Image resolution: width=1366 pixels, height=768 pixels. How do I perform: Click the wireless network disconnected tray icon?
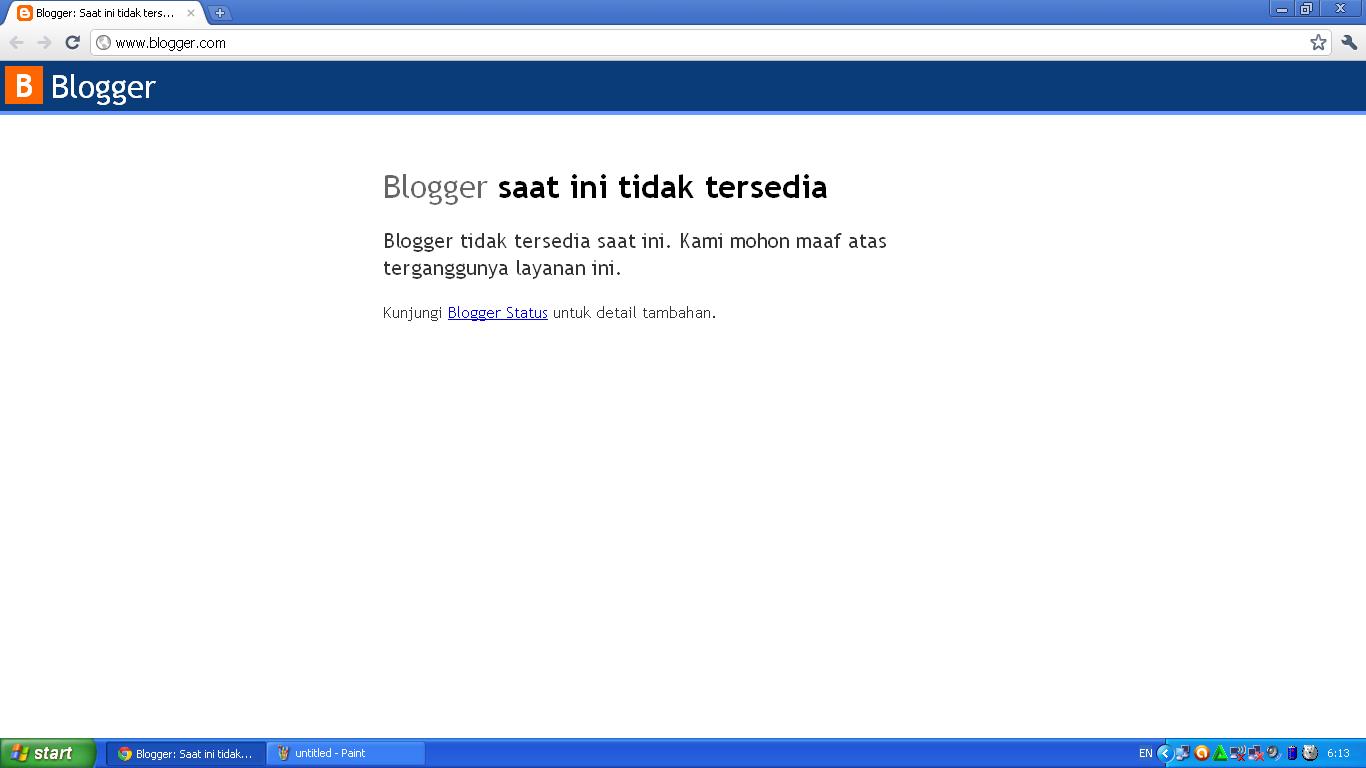(x=1238, y=753)
